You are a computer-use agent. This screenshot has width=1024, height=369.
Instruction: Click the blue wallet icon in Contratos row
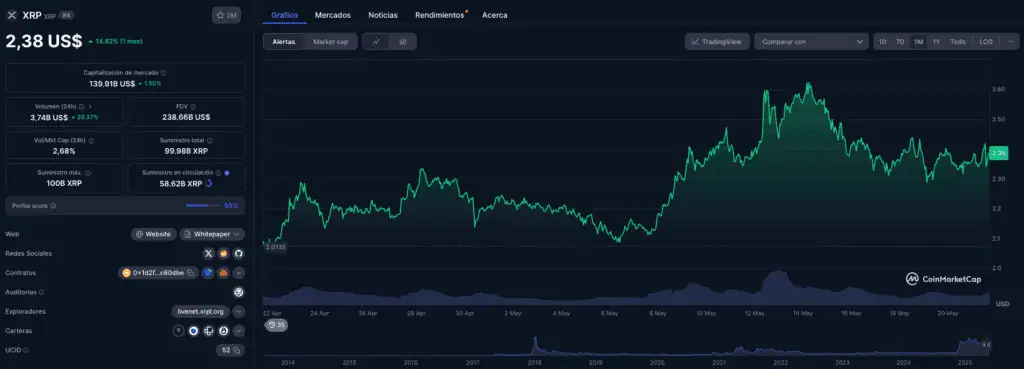(208, 273)
